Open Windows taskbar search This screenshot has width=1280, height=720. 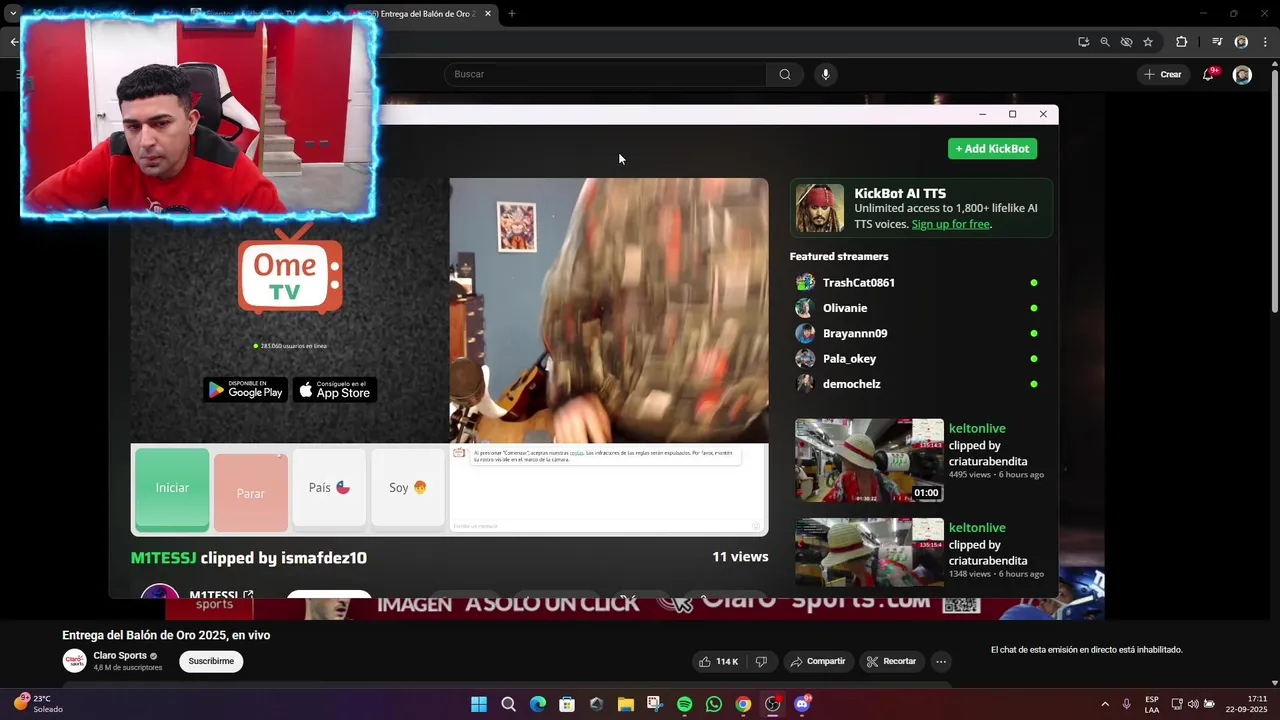(x=508, y=704)
